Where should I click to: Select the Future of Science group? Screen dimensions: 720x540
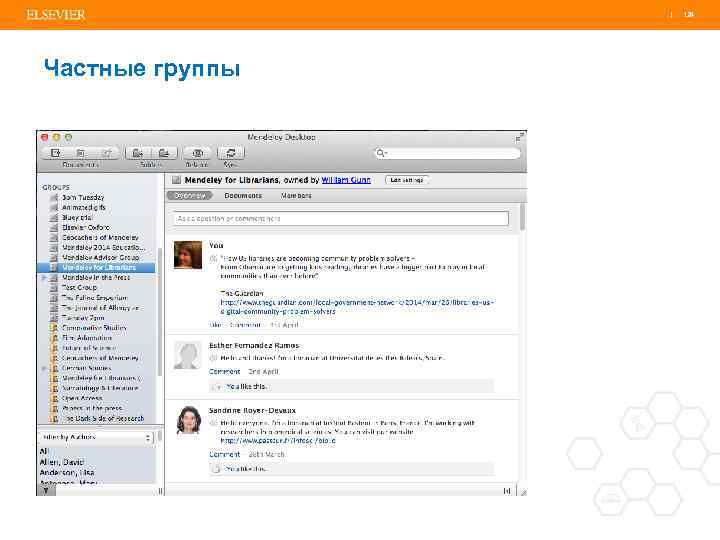click(x=89, y=348)
